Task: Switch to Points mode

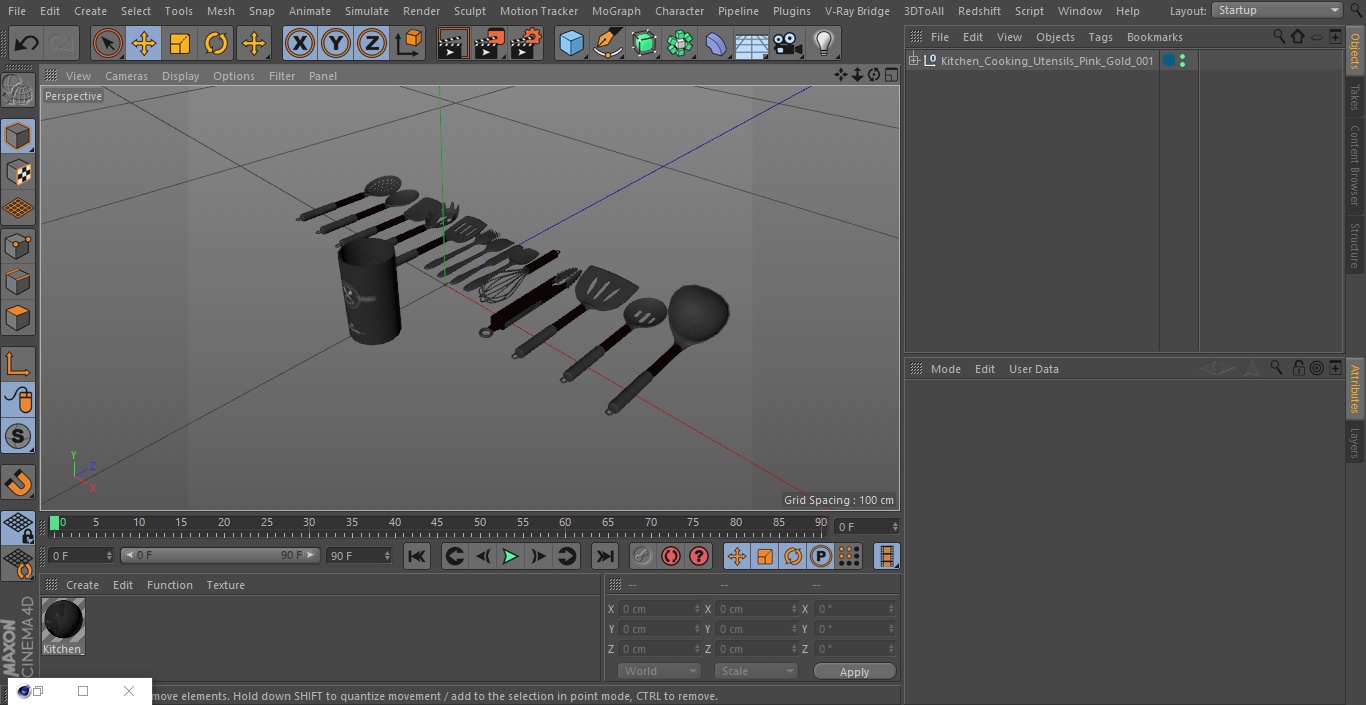Action: [x=18, y=245]
